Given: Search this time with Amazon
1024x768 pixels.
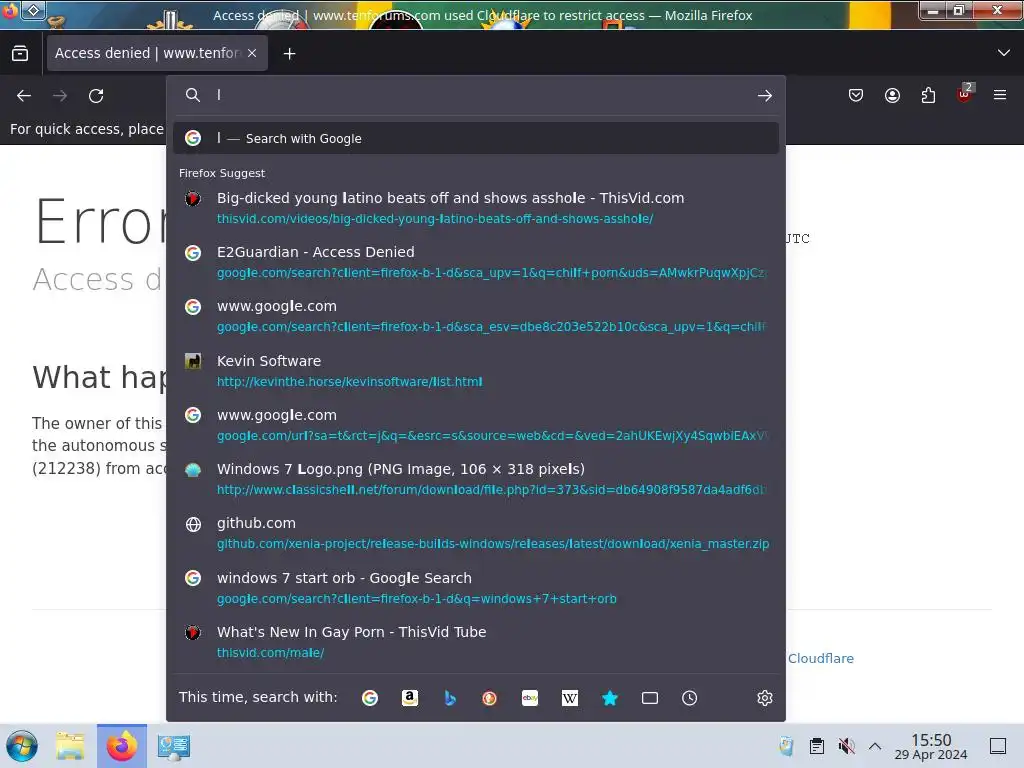Looking at the screenshot, I should coord(409,698).
